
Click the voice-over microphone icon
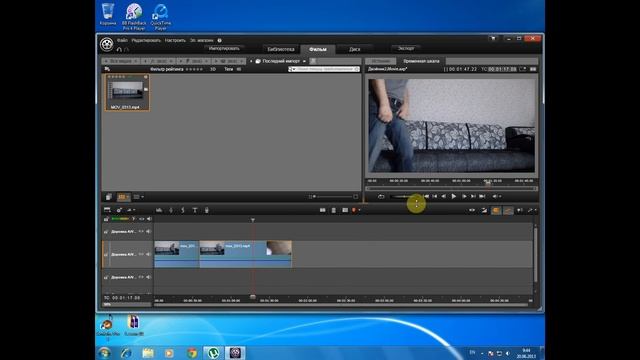click(x=207, y=210)
